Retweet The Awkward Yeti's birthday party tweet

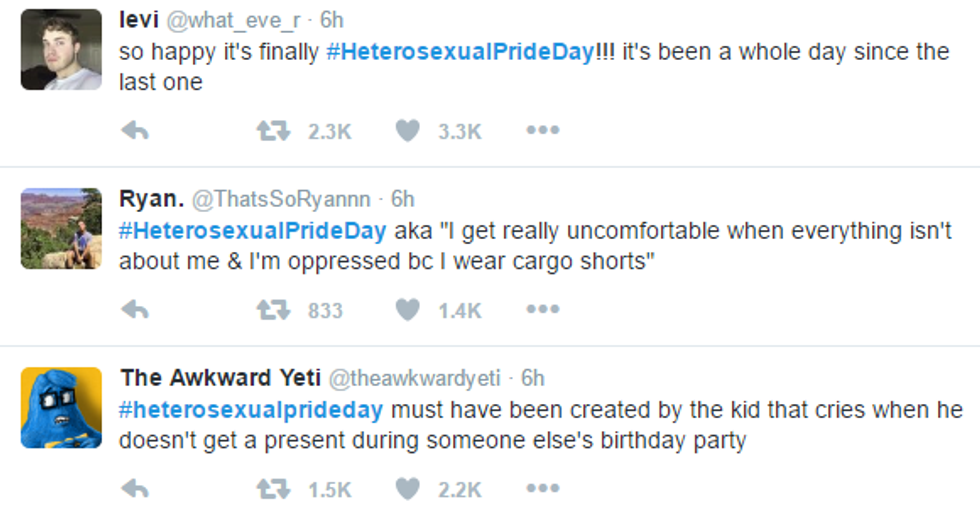[274, 489]
